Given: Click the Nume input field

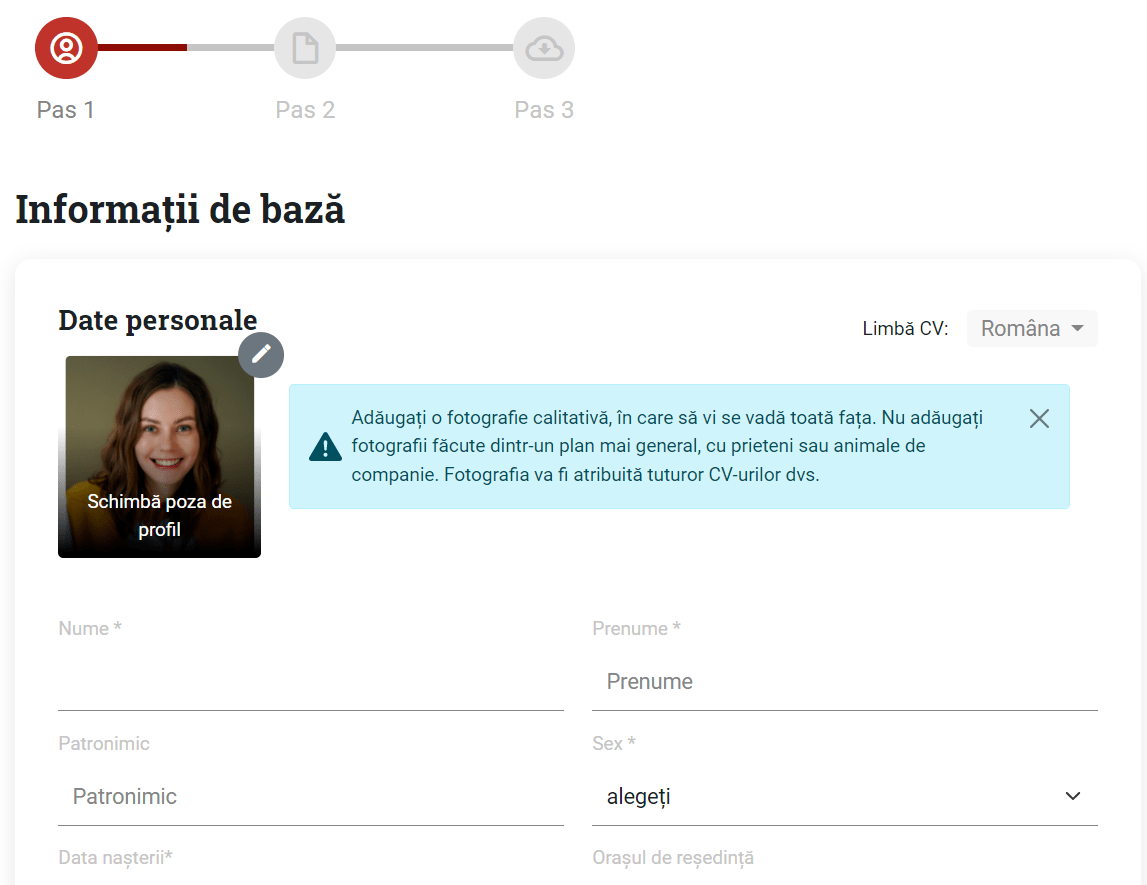Looking at the screenshot, I should (311, 682).
